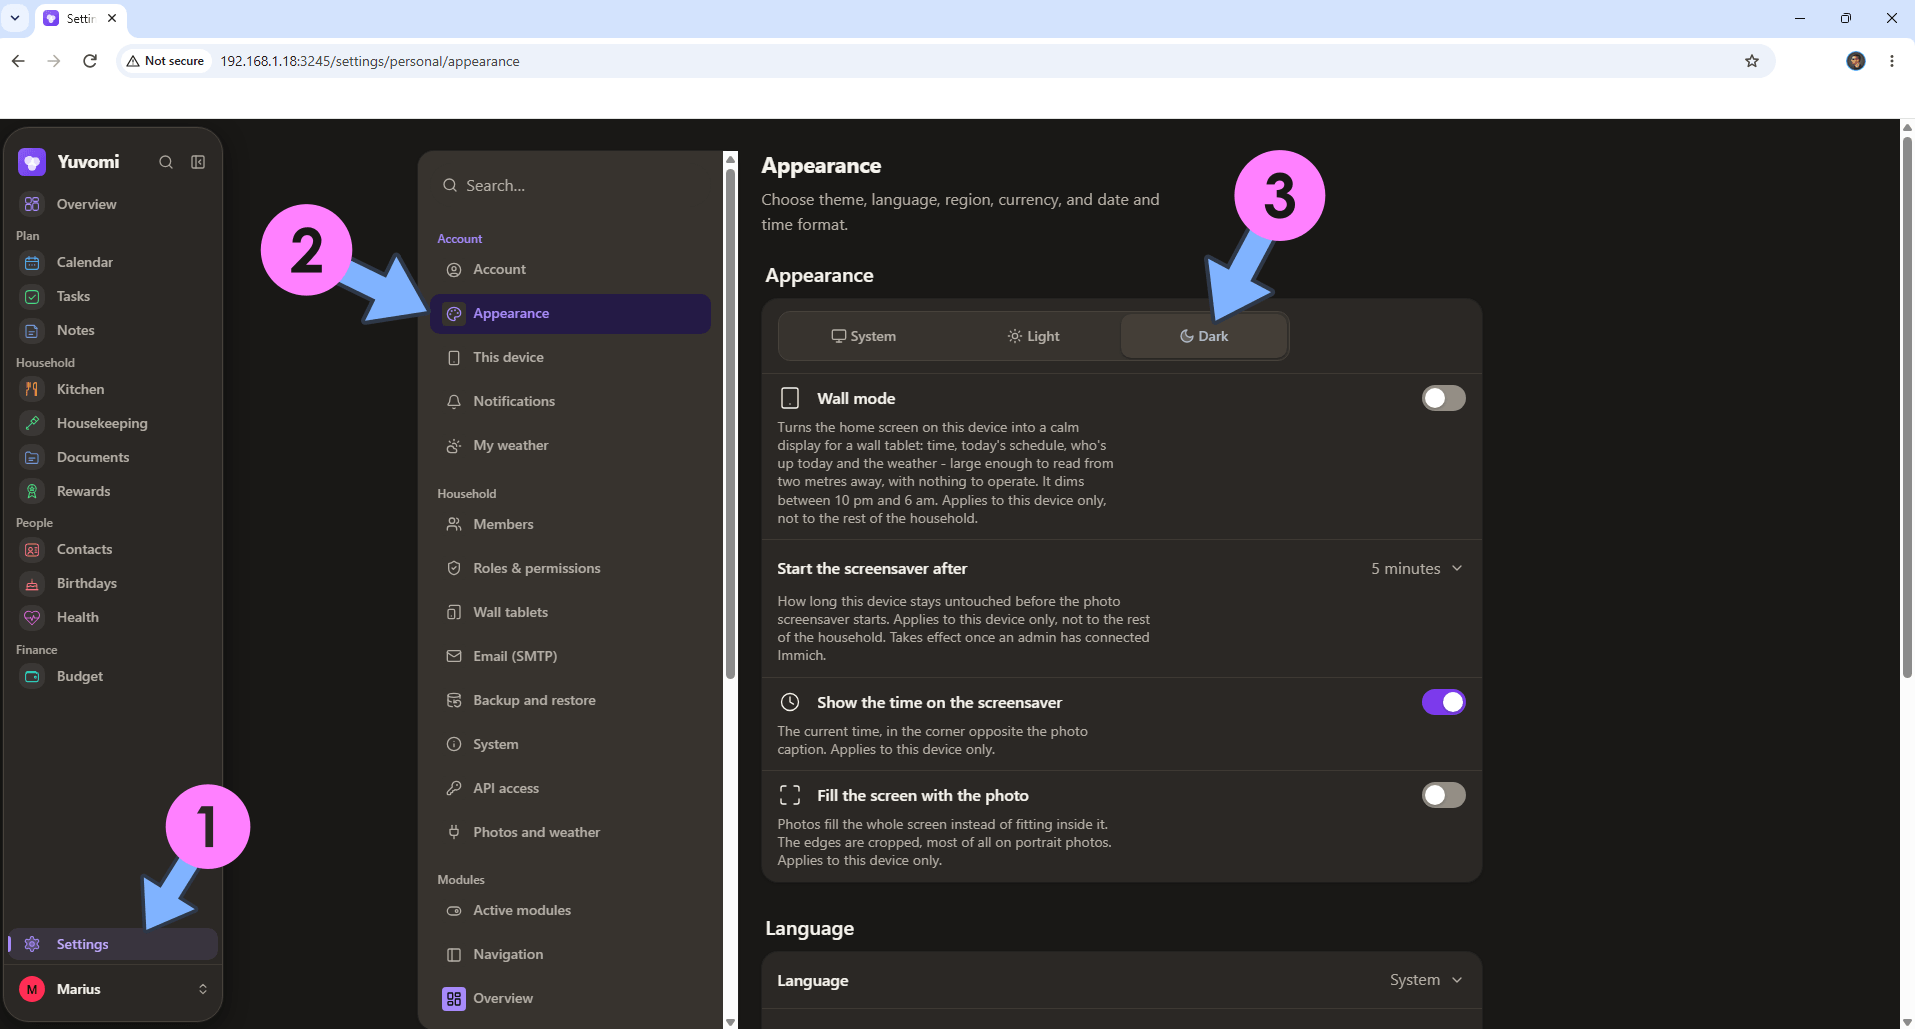Click the Budget wallet icon
This screenshot has width=1915, height=1029.
coord(32,676)
